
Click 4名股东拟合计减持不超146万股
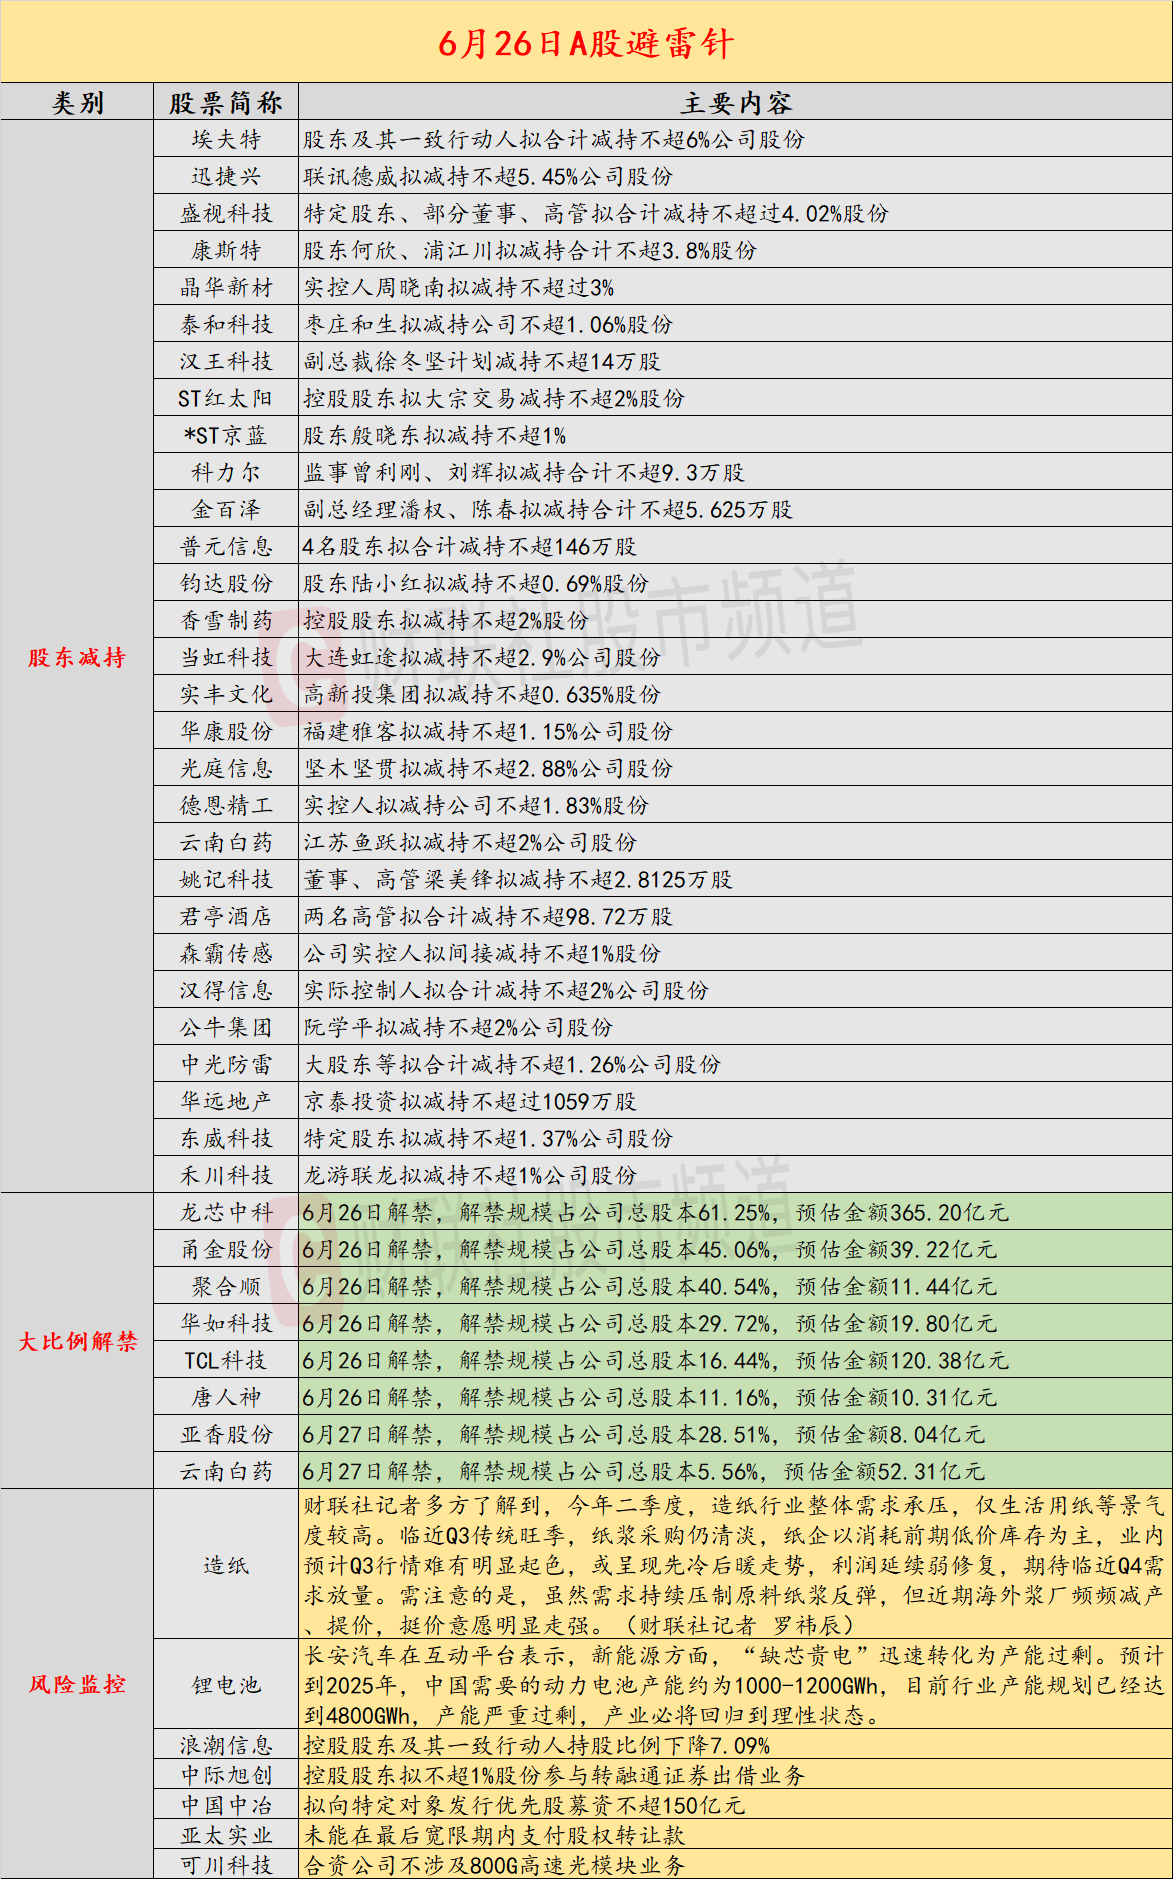coord(470,546)
